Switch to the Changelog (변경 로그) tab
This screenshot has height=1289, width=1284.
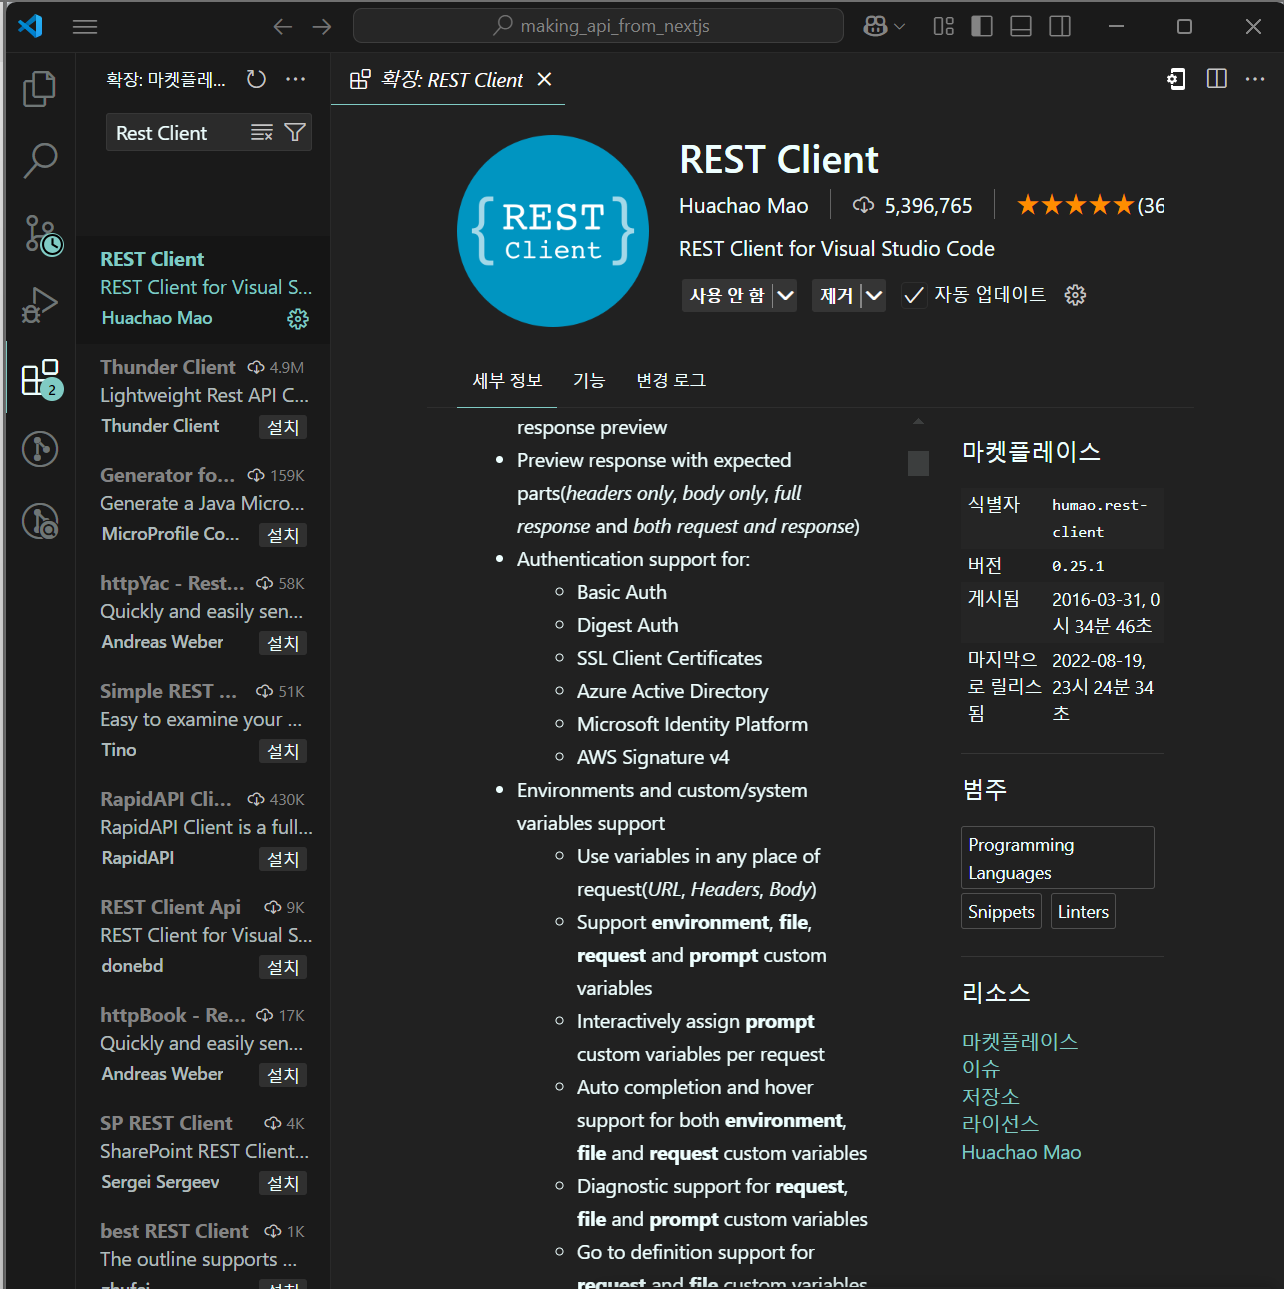[x=671, y=380]
